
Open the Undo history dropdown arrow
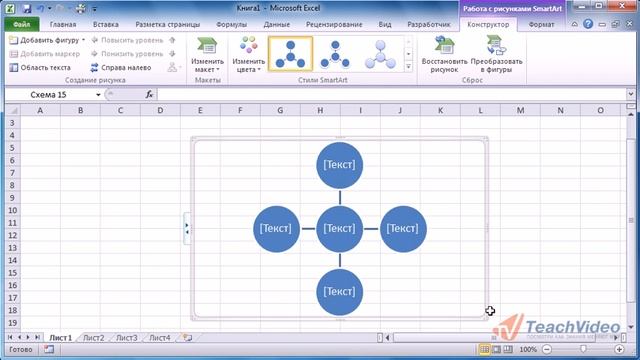pos(50,8)
